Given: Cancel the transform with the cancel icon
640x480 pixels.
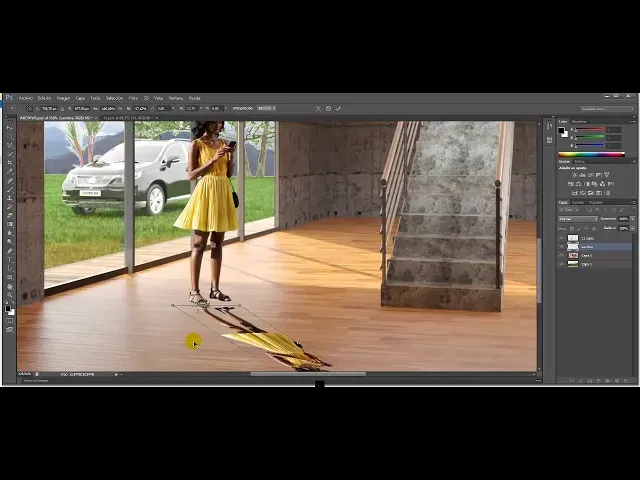Looking at the screenshot, I should (329, 108).
